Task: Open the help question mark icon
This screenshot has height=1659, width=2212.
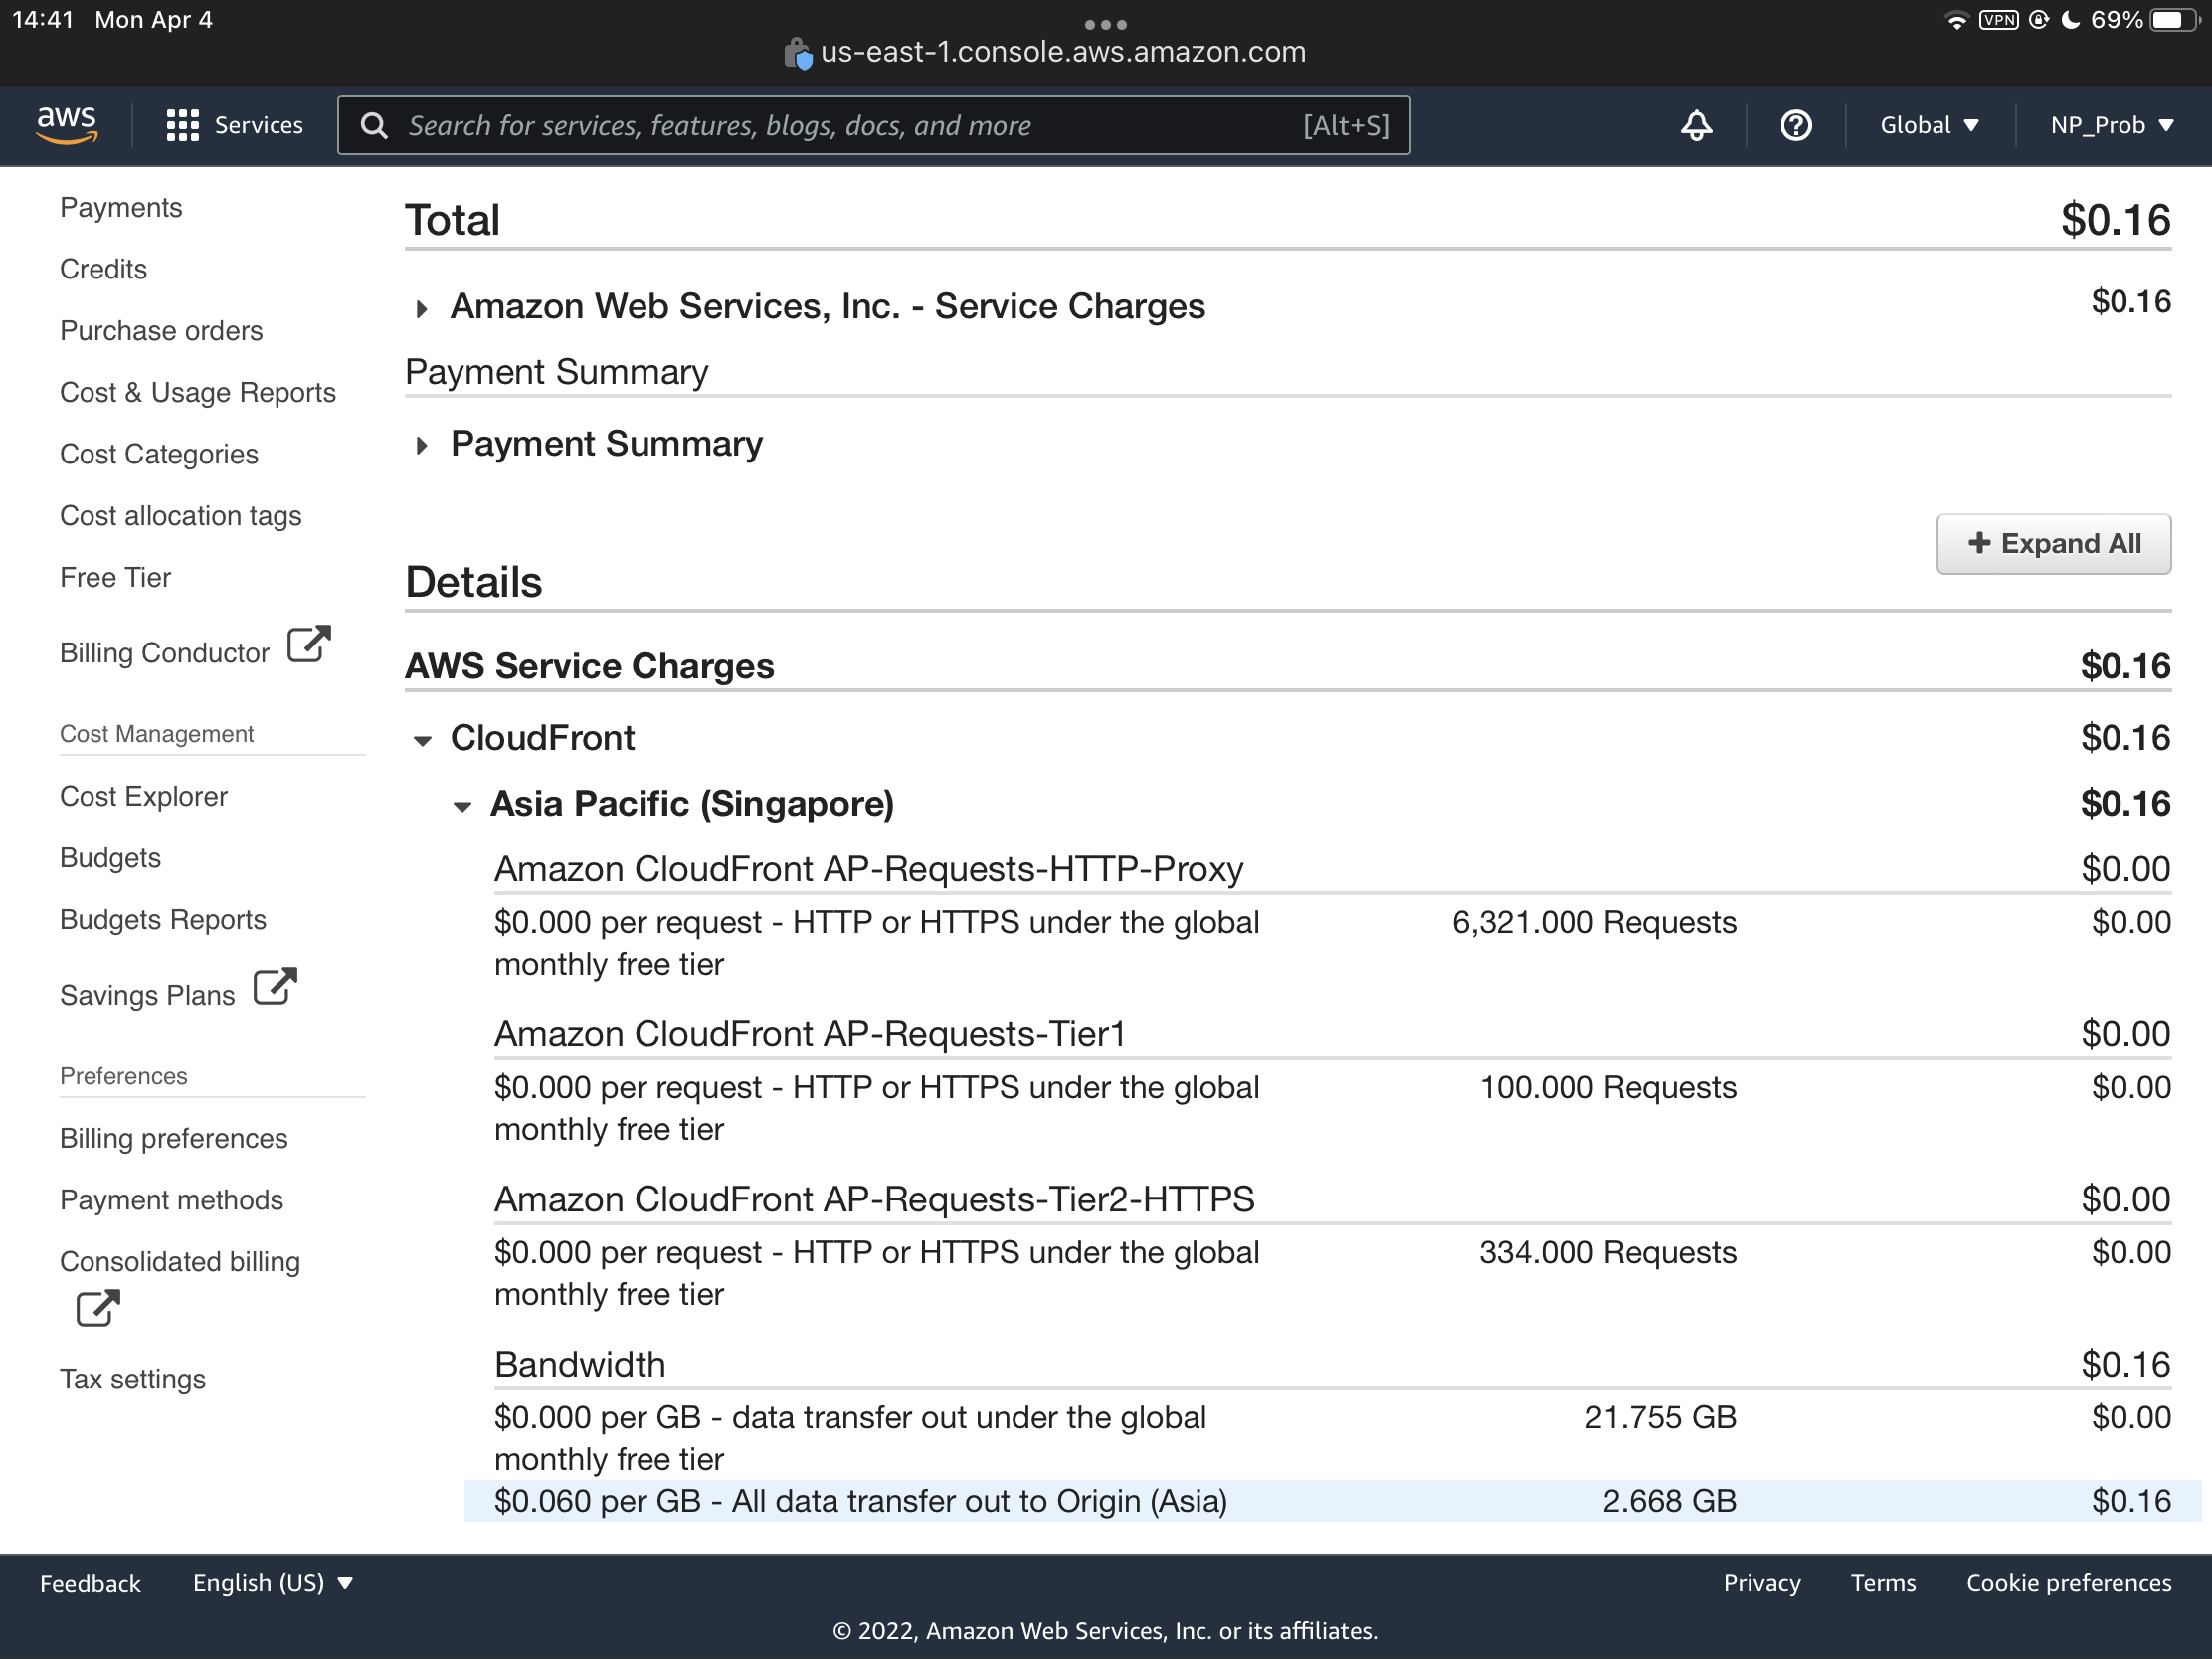Action: tap(1796, 125)
